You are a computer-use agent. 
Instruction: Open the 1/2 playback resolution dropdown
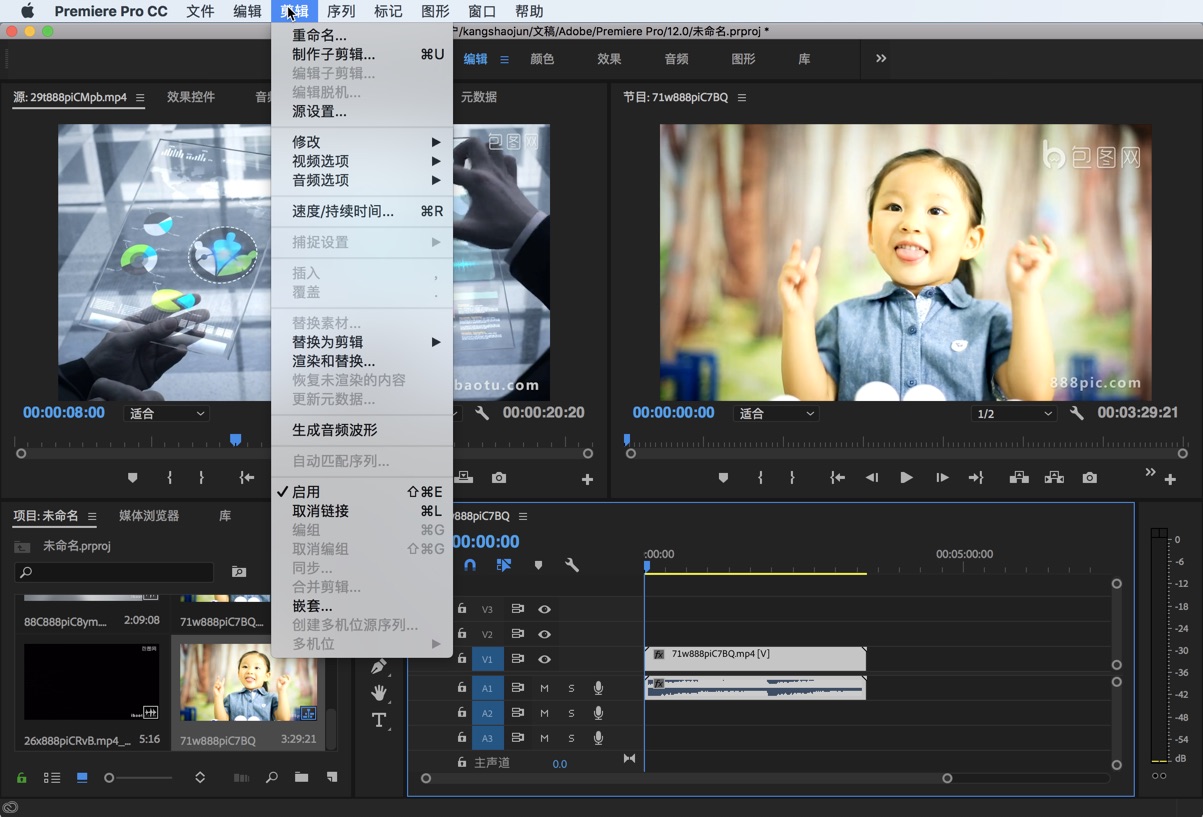coord(1013,412)
